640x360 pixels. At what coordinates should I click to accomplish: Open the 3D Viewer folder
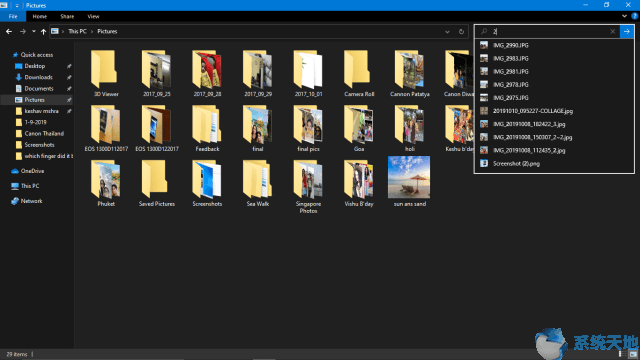[106, 73]
